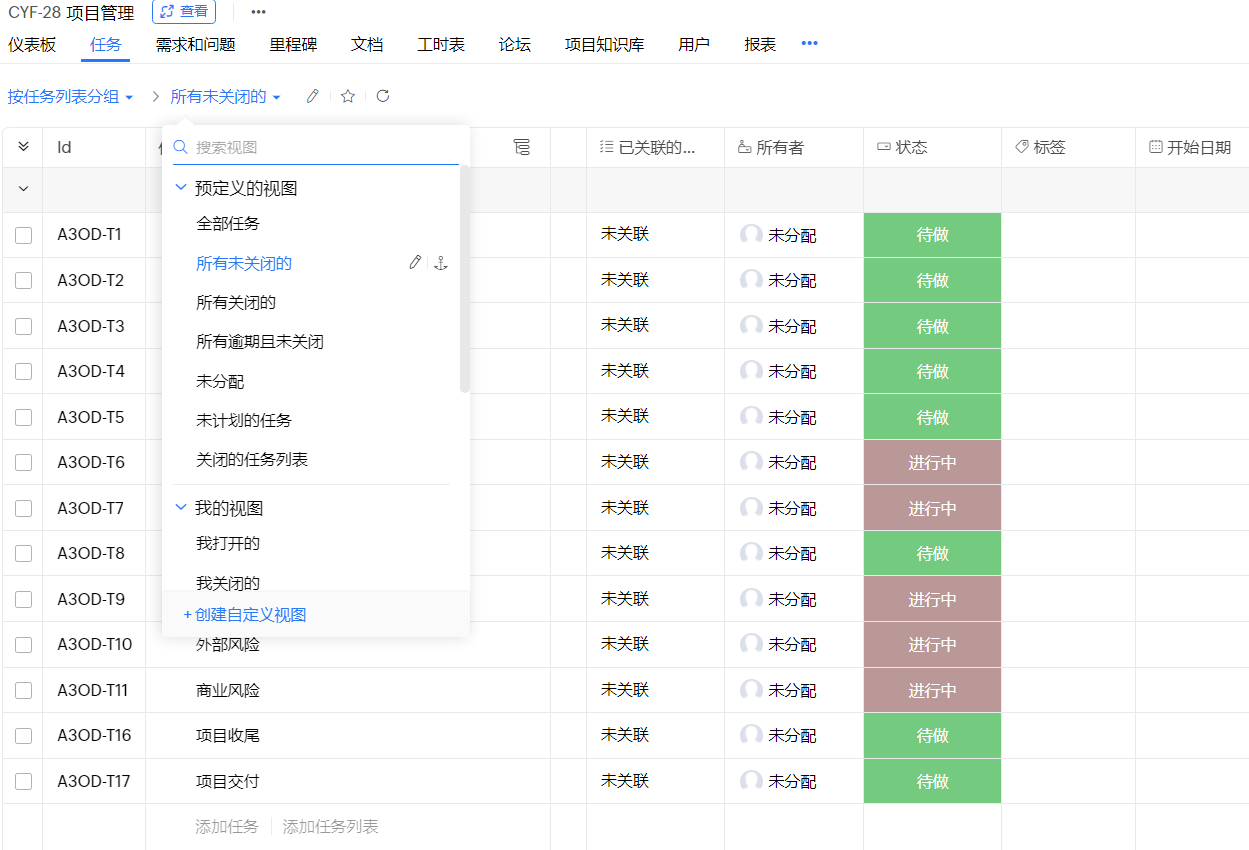
Task: Click the pin icon next to 所有未关闭的
Action: pyautogui.click(x=440, y=262)
